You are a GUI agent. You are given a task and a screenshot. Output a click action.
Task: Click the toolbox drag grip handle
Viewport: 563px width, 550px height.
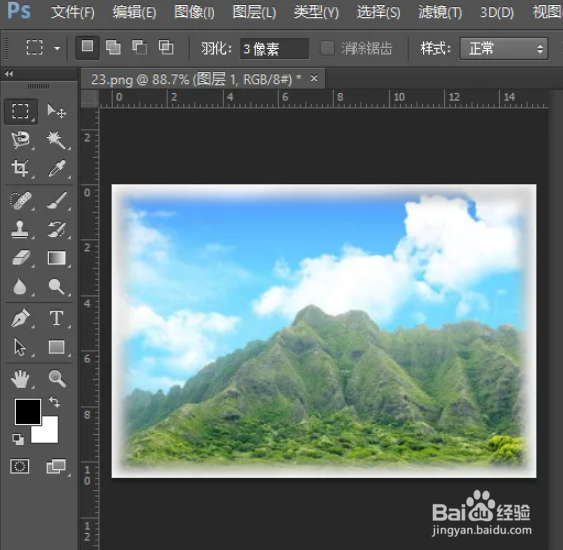pyautogui.click(x=38, y=86)
